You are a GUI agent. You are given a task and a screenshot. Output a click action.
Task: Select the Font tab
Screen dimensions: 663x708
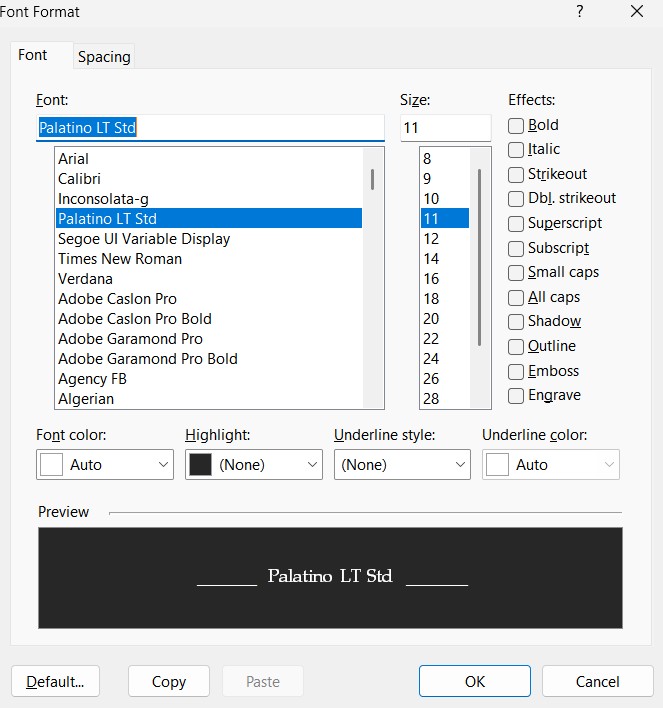pyautogui.click(x=33, y=55)
